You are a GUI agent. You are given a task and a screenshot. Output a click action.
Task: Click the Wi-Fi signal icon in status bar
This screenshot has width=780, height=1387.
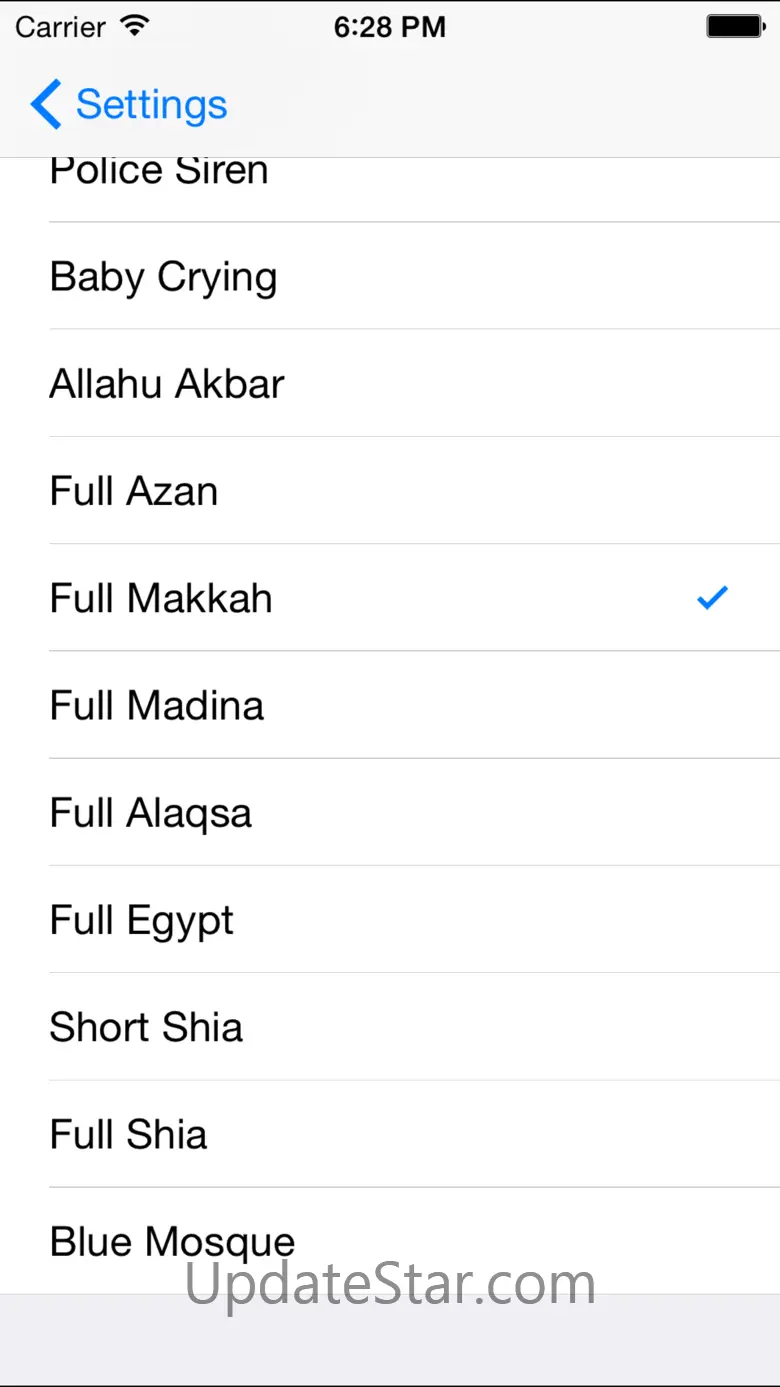click(133, 26)
